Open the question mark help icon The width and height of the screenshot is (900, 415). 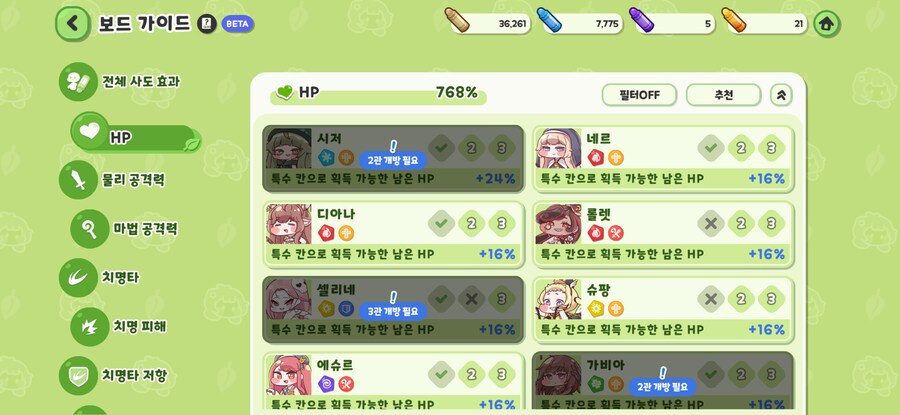[207, 24]
